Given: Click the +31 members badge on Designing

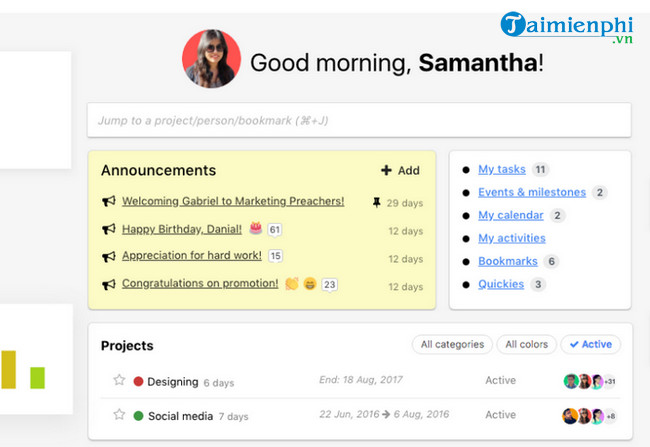Looking at the screenshot, I should (610, 381).
